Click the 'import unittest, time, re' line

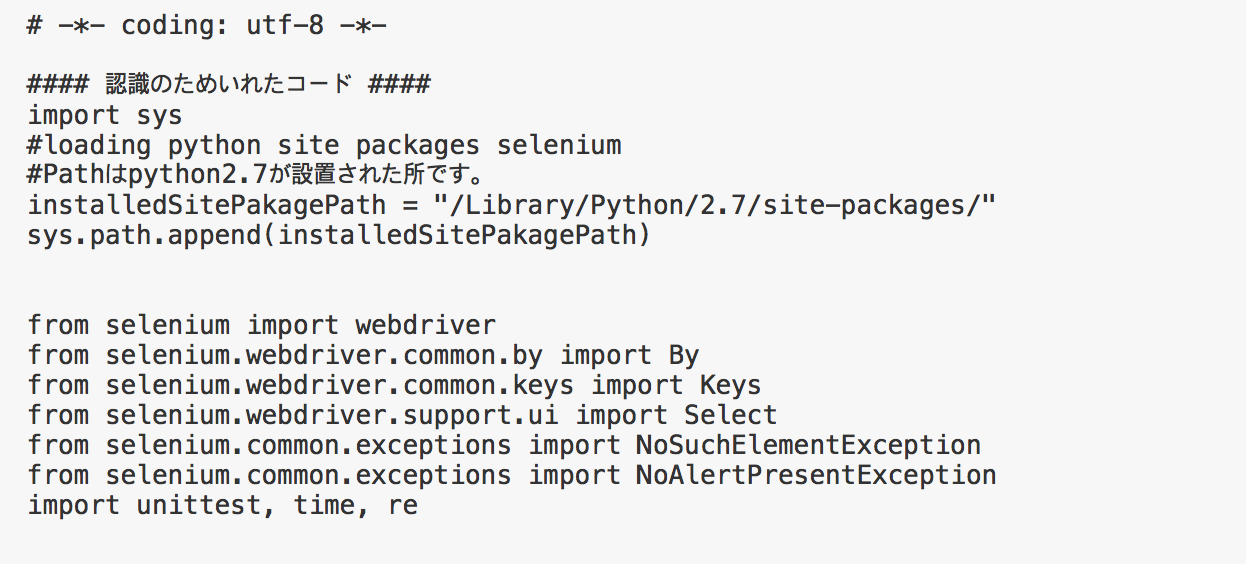click(x=222, y=505)
